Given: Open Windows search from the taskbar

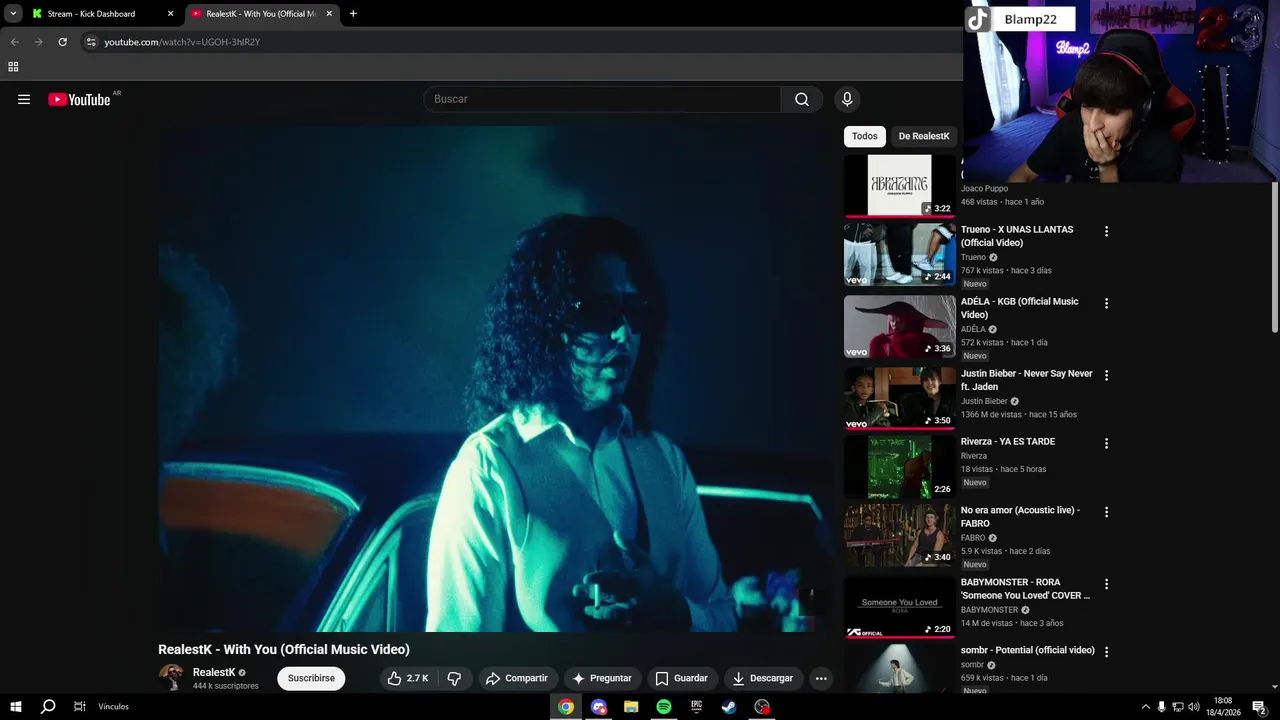Looking at the screenshot, I should click(x=48, y=707).
